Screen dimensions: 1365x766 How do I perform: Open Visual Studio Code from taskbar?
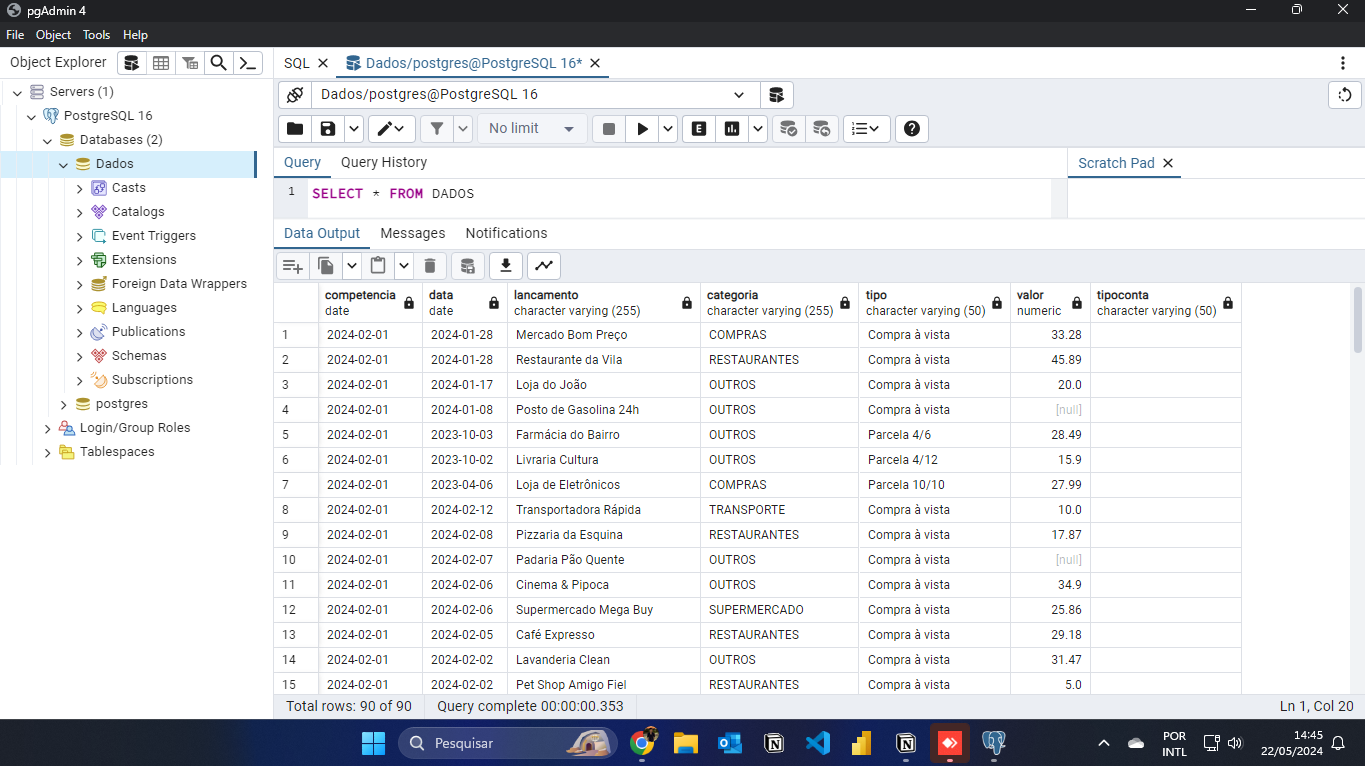coord(817,743)
